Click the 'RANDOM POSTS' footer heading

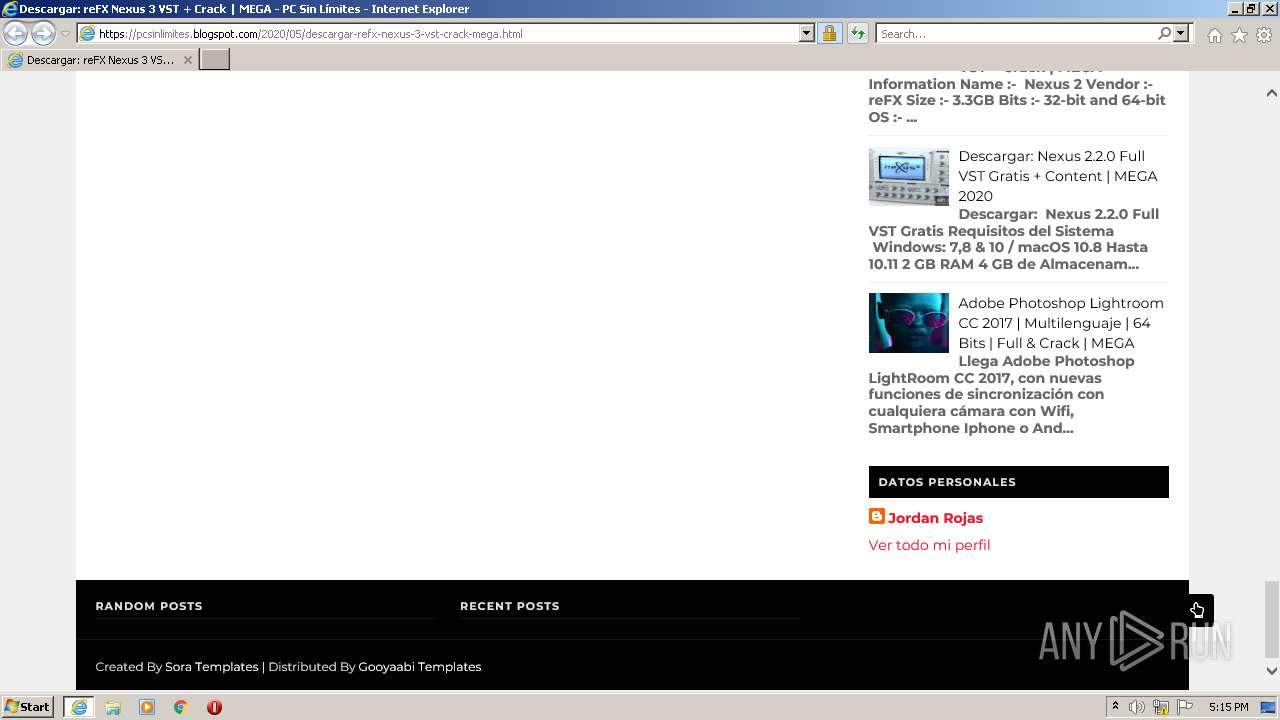(149, 606)
